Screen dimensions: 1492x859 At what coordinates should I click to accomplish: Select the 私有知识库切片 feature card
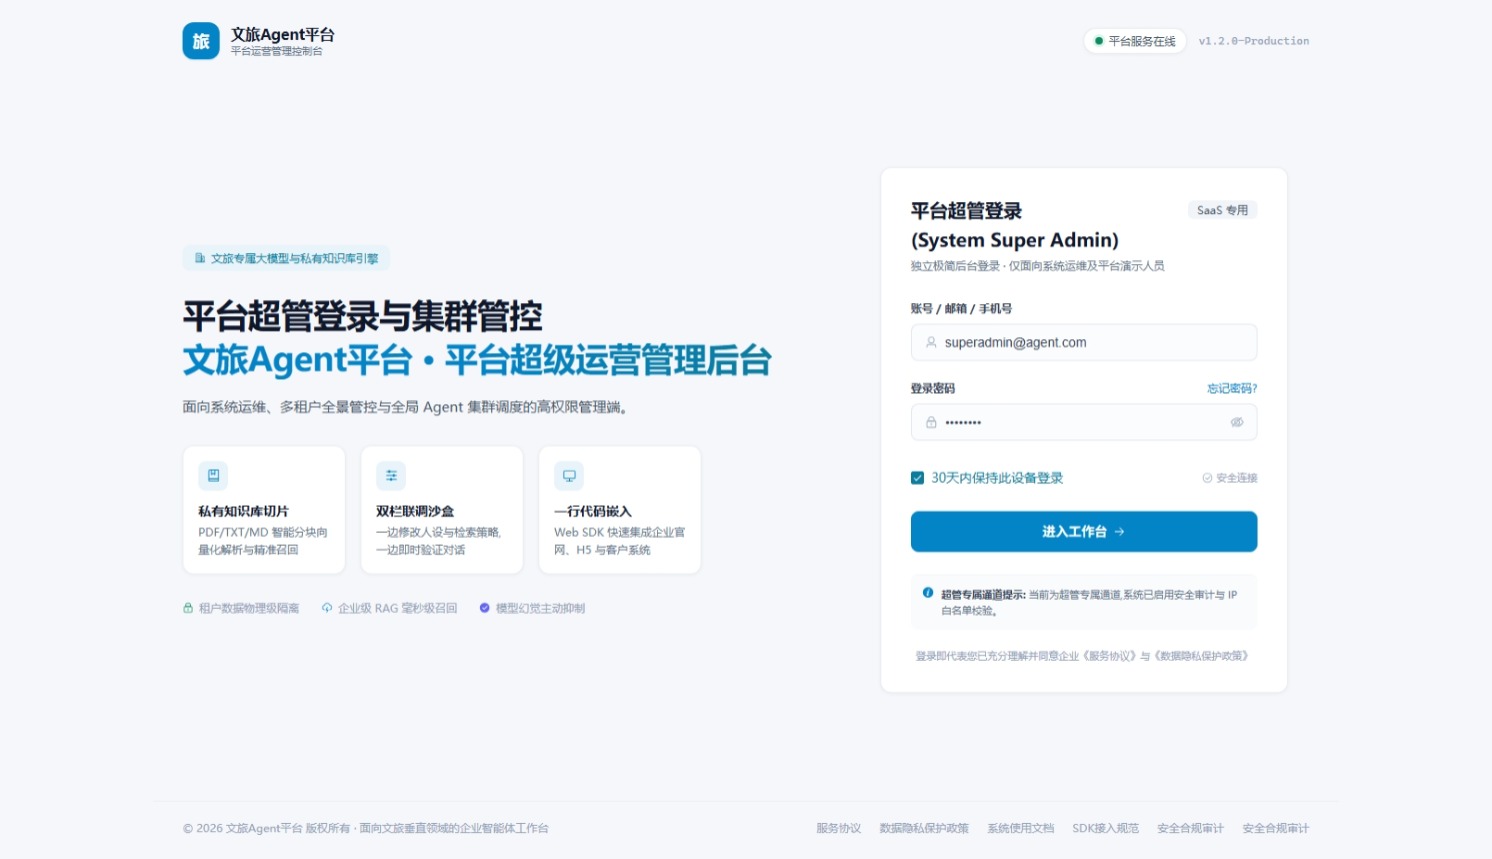(264, 510)
